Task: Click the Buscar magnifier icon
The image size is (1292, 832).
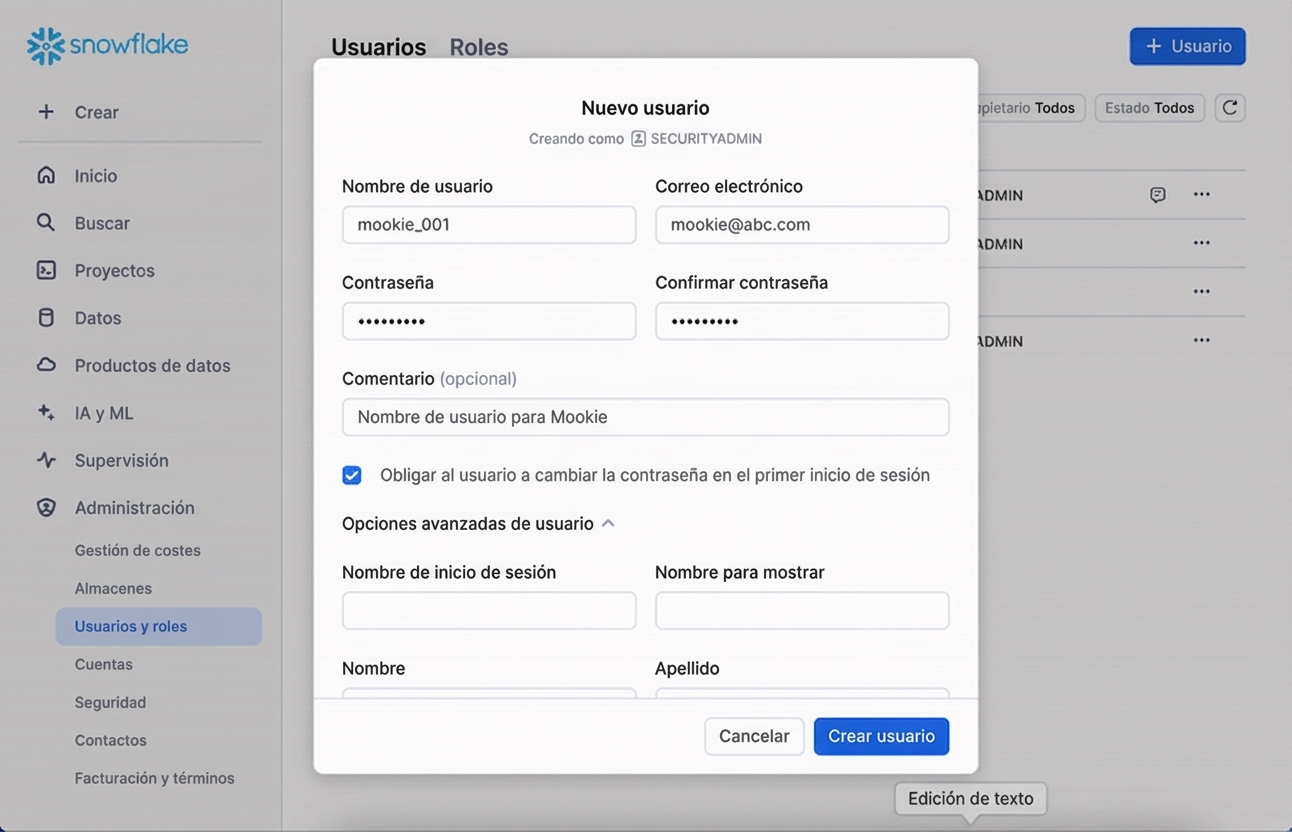Action: click(46, 222)
